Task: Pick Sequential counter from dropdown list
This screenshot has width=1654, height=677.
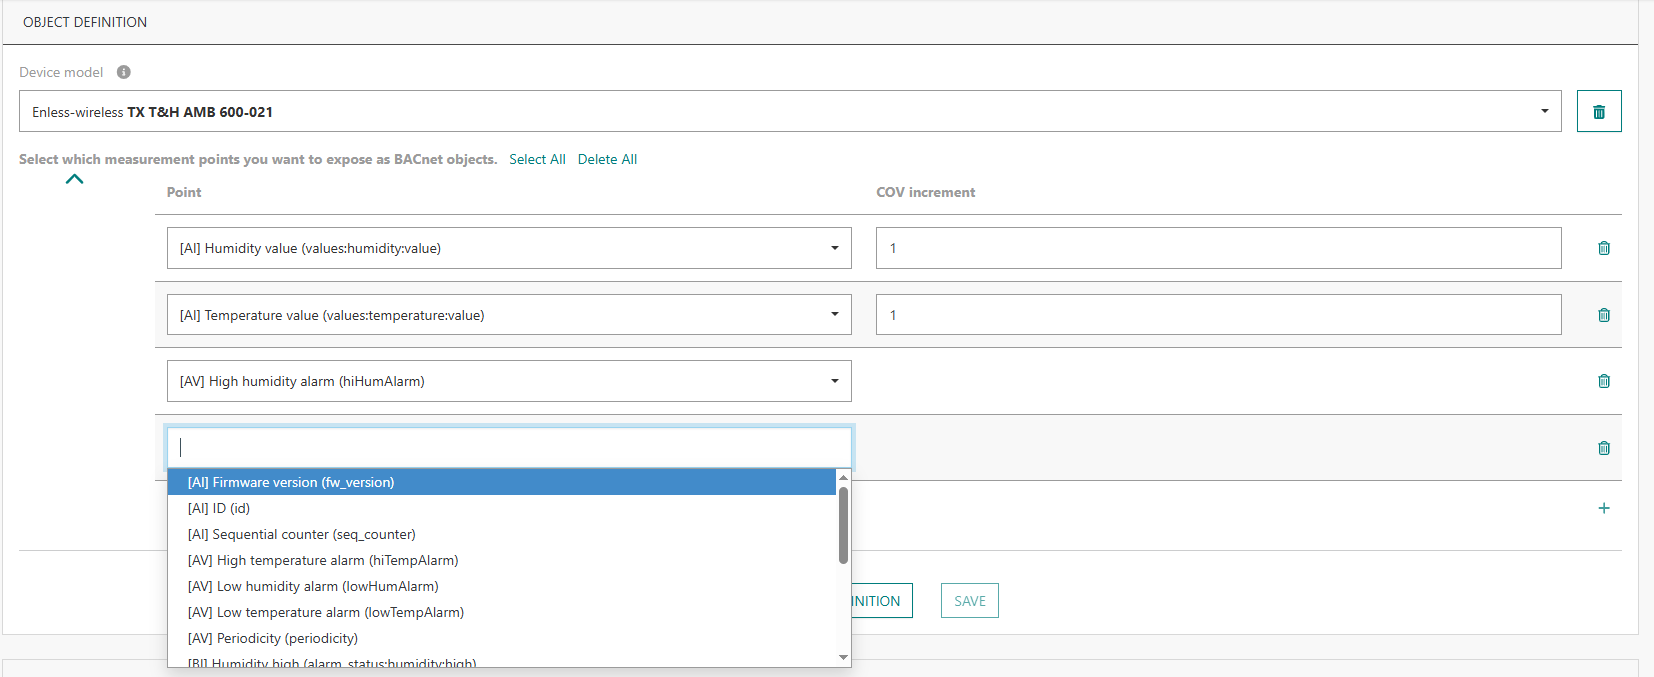Action: coord(301,534)
